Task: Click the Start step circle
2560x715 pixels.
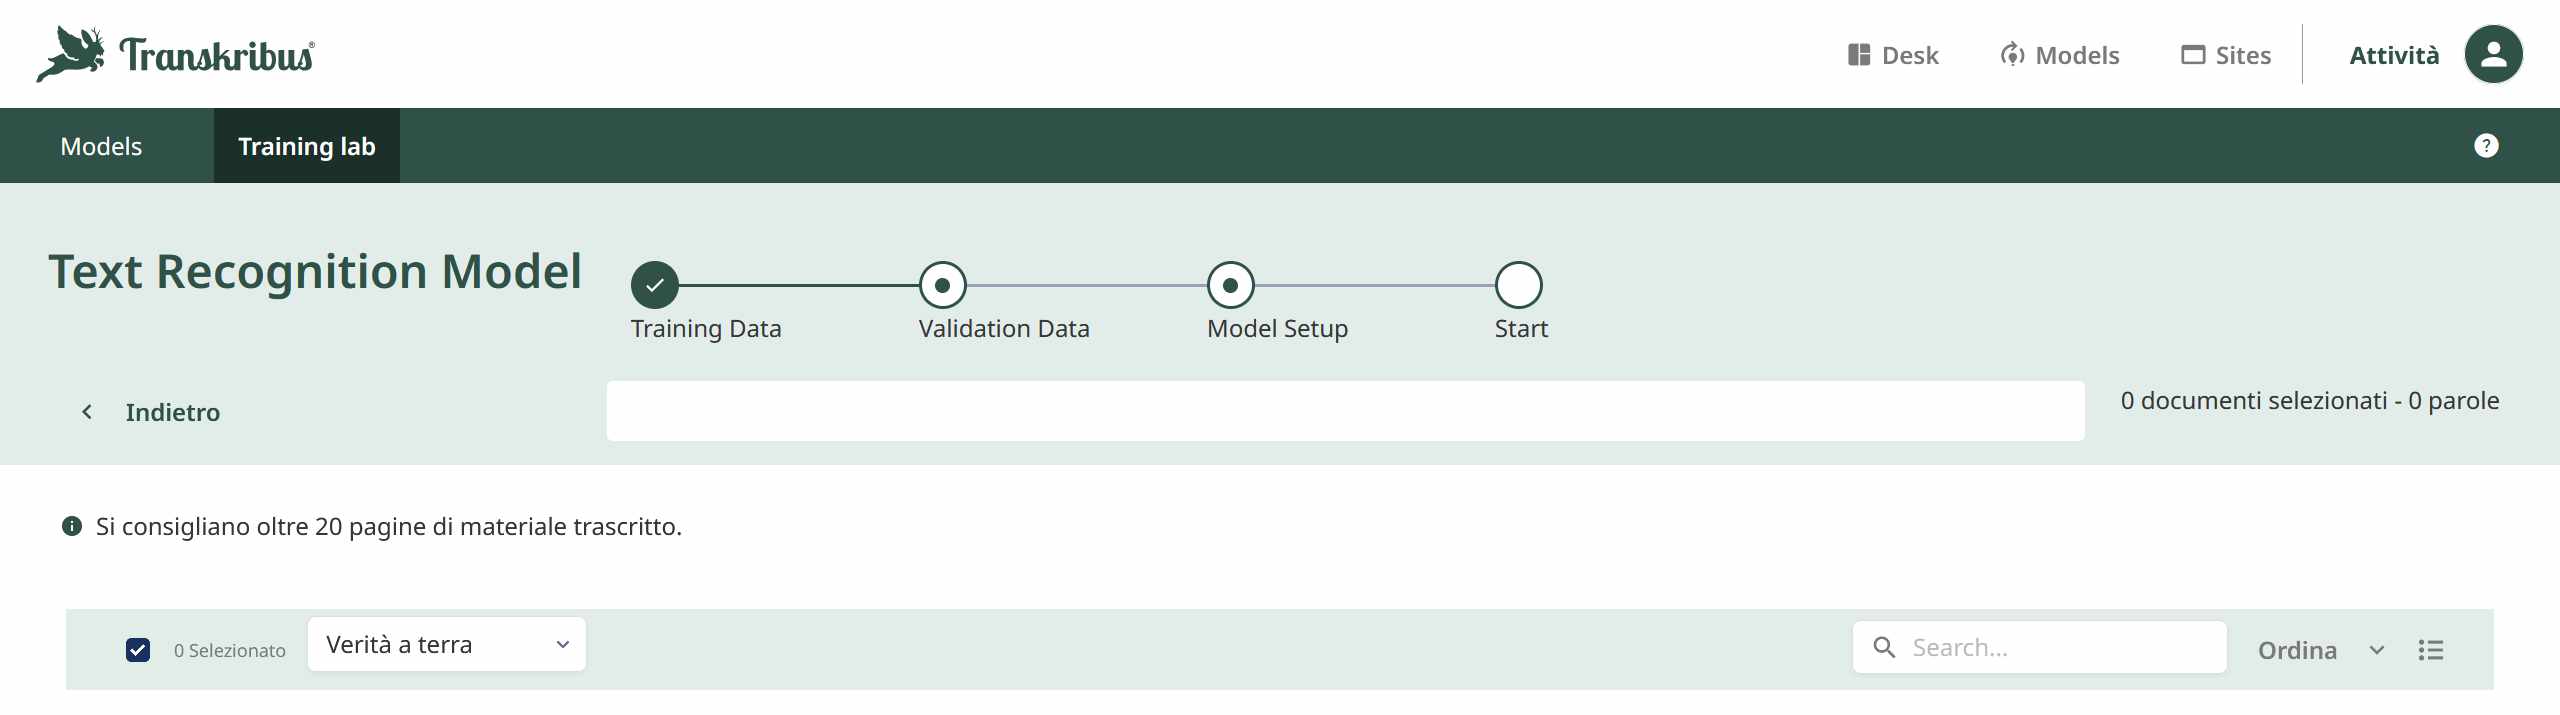Action: click(x=1518, y=286)
